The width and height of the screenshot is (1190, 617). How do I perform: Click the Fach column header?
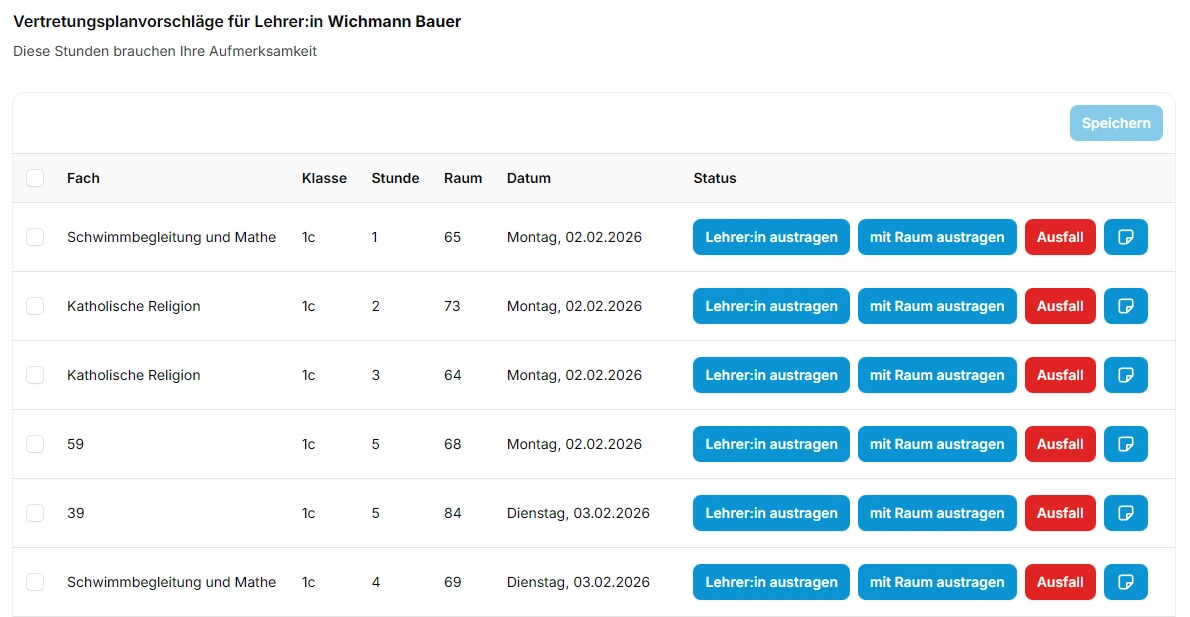83,178
